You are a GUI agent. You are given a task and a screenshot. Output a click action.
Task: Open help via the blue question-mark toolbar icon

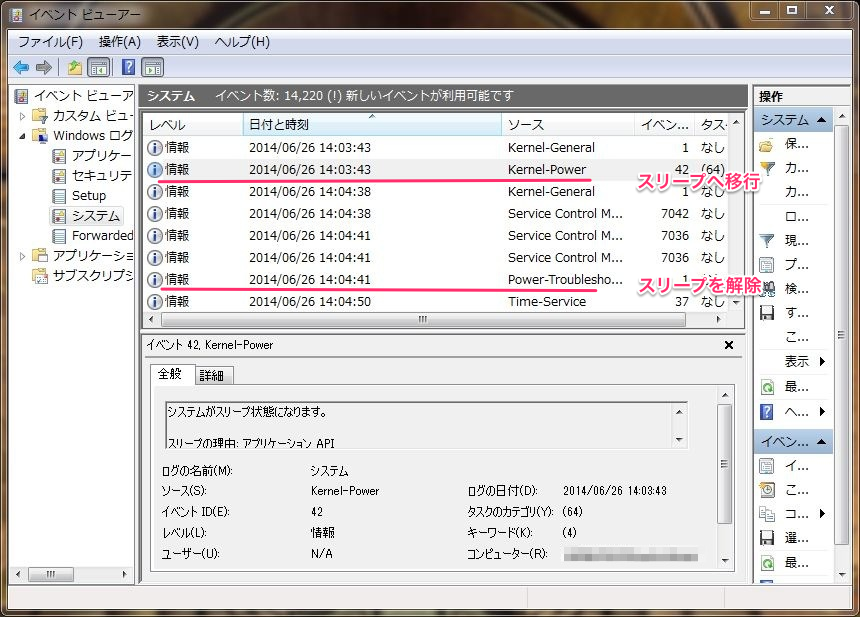click(128, 67)
